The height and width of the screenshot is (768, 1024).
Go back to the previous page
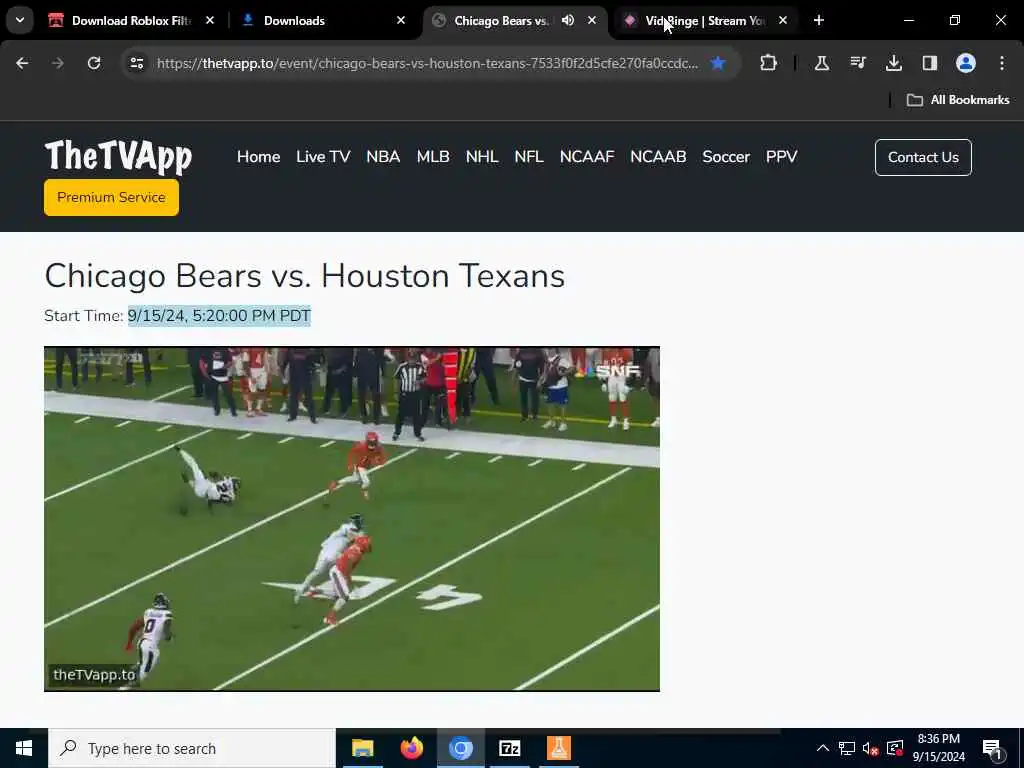22,63
